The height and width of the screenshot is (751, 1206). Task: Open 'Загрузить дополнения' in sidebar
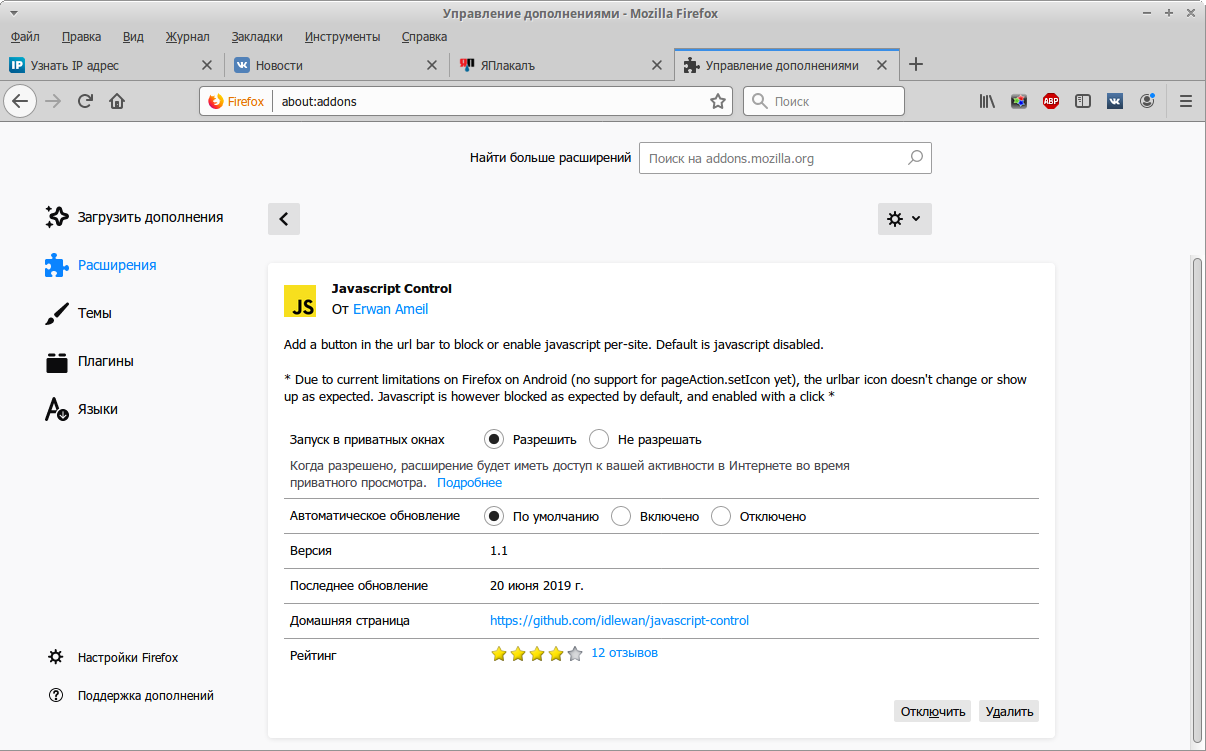pos(135,217)
